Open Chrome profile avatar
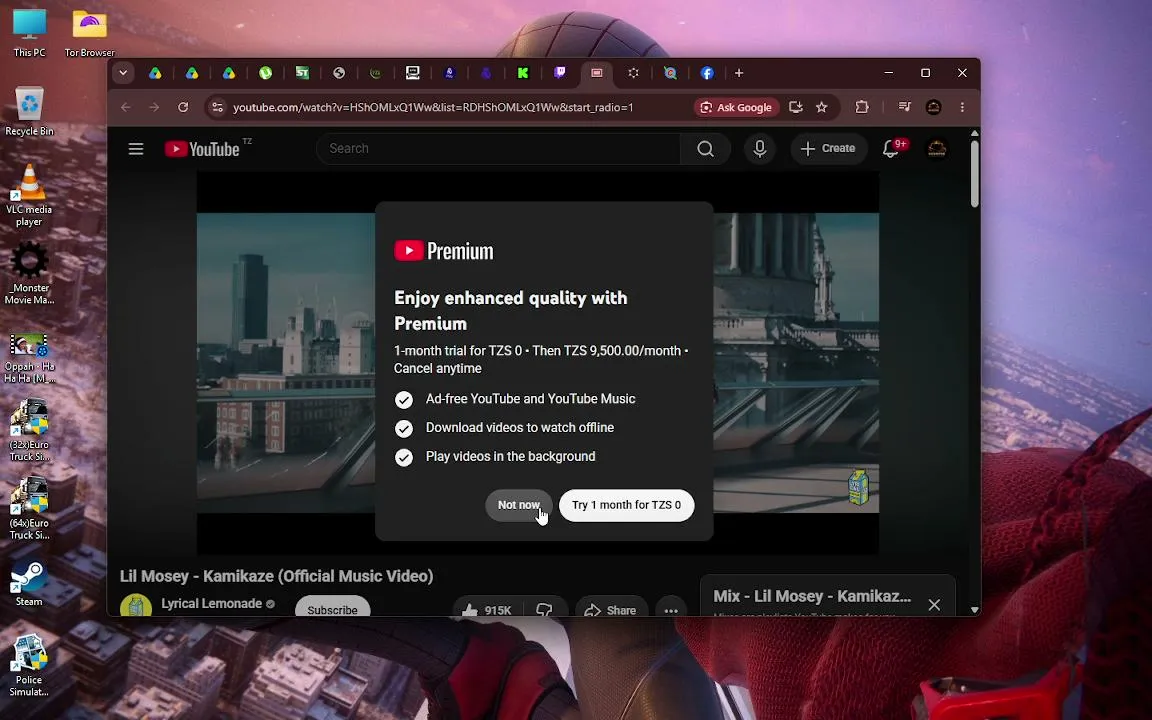 934,107
